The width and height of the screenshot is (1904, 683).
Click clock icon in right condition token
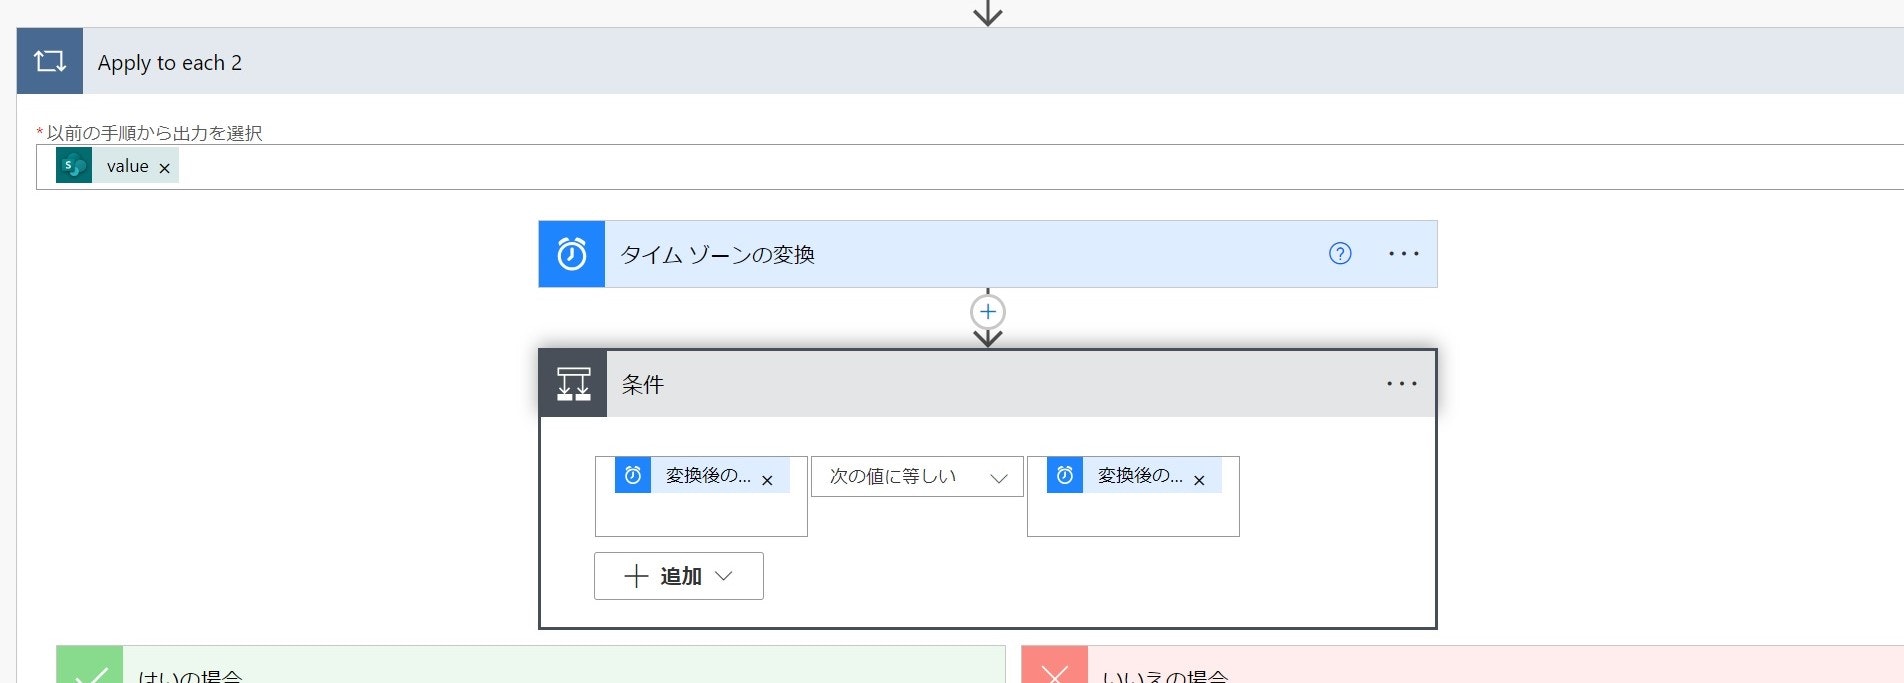point(1065,475)
